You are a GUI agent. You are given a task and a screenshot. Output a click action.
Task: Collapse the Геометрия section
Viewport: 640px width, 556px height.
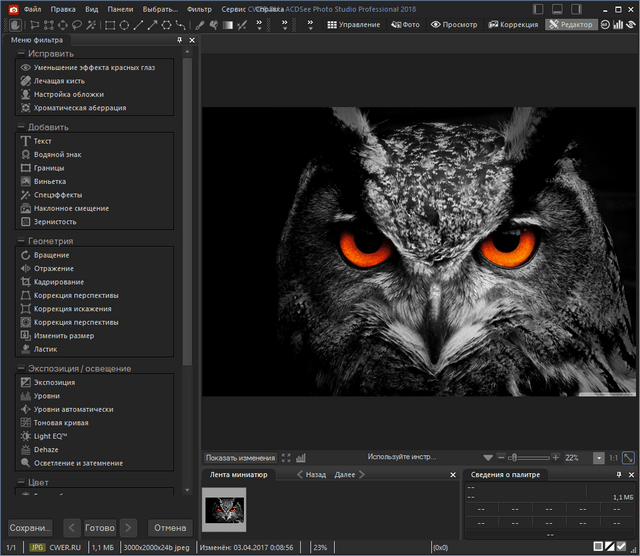(21, 241)
